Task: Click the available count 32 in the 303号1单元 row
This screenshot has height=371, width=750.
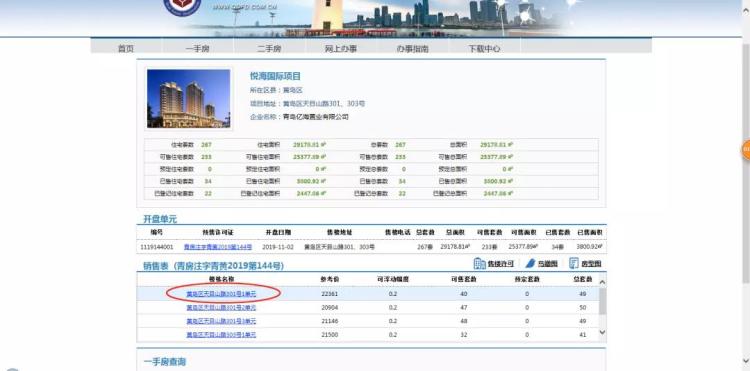Action: click(463, 335)
